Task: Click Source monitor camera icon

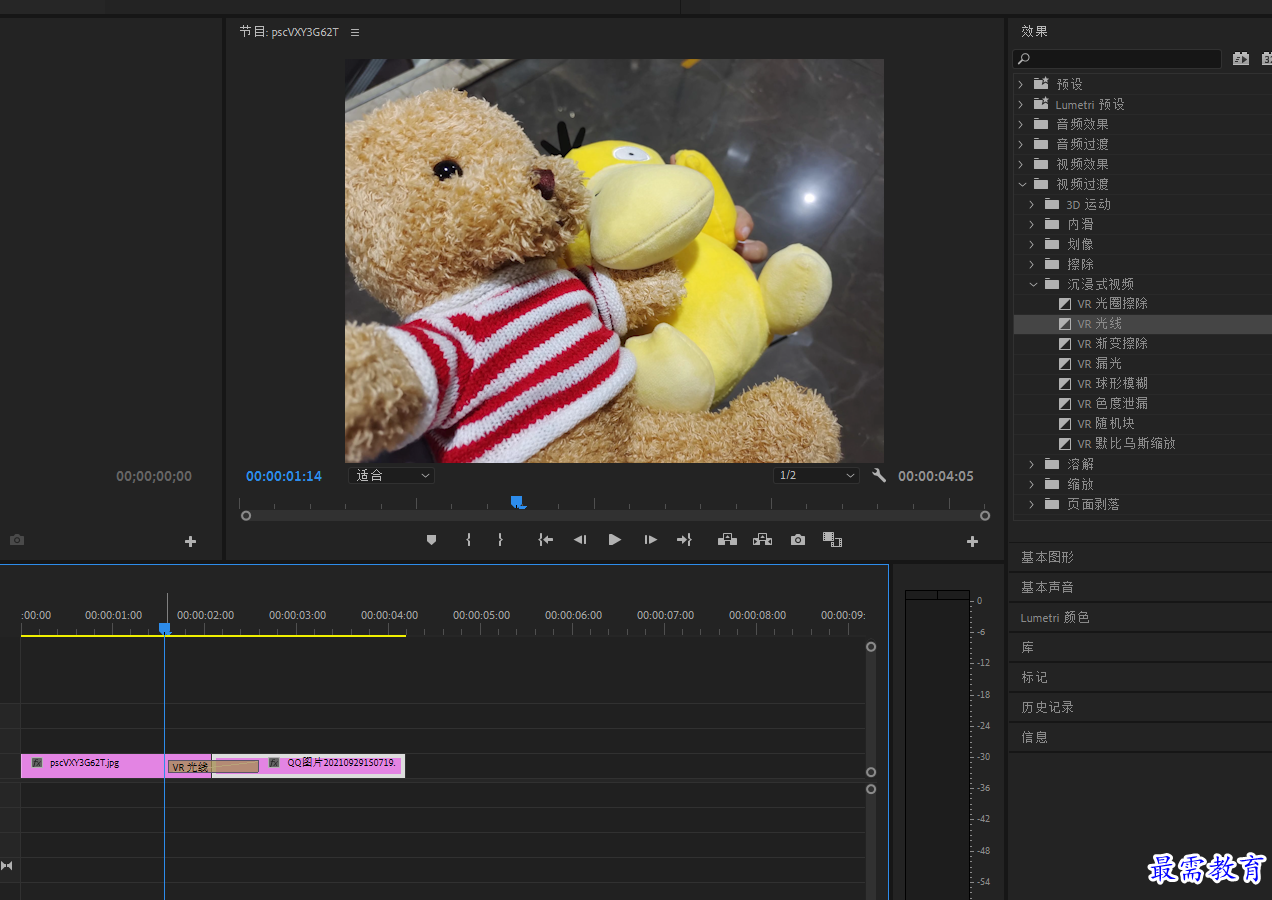Action: (17, 540)
